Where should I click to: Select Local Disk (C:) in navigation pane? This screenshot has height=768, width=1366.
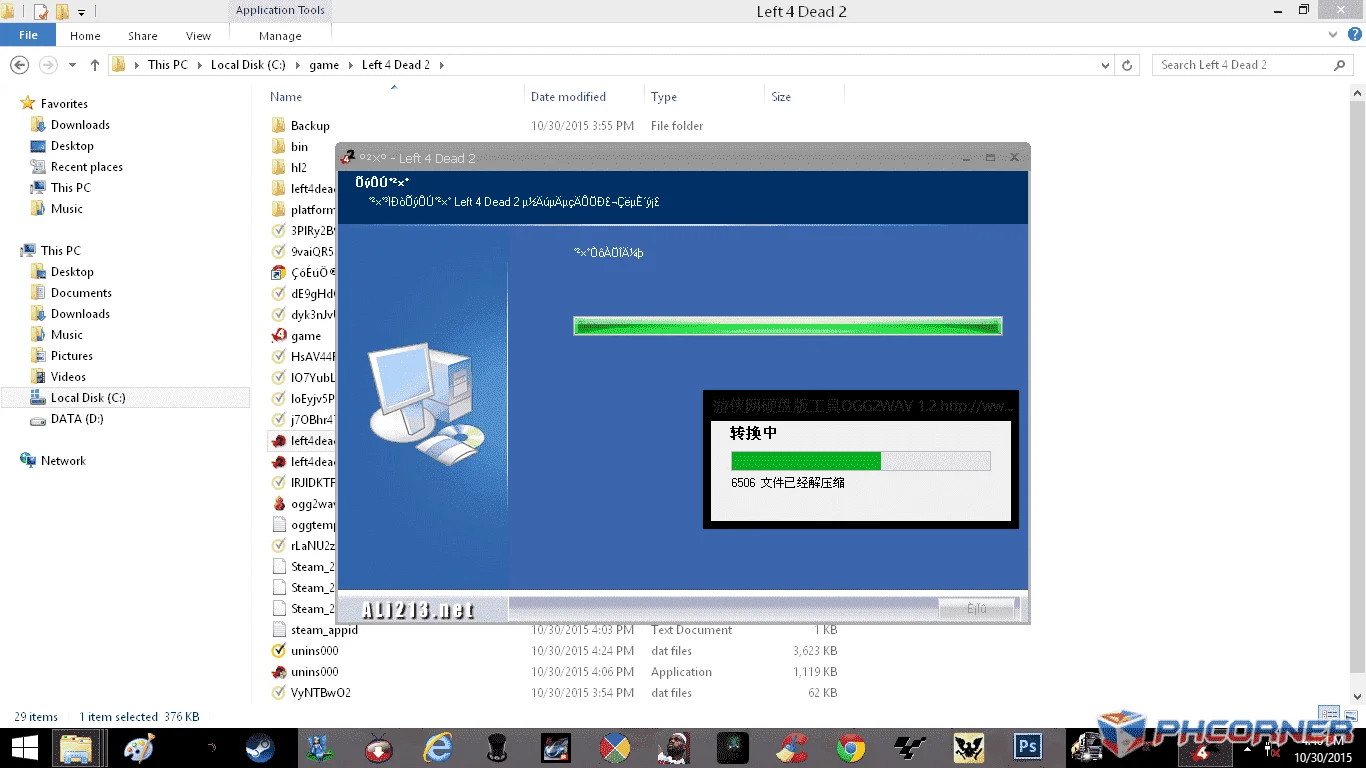point(88,398)
